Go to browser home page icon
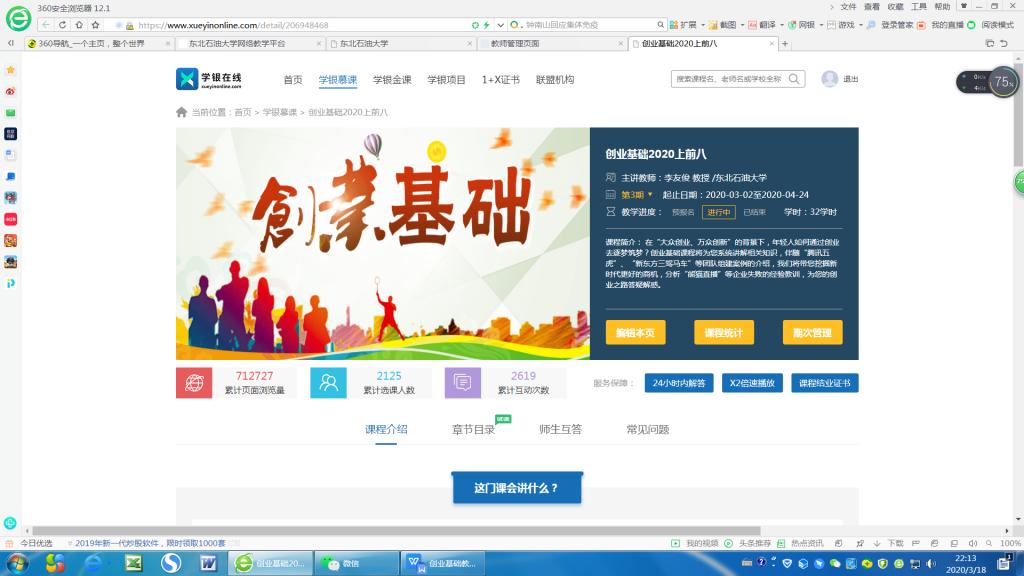Image resolution: width=1024 pixels, height=576 pixels. [x=79, y=24]
